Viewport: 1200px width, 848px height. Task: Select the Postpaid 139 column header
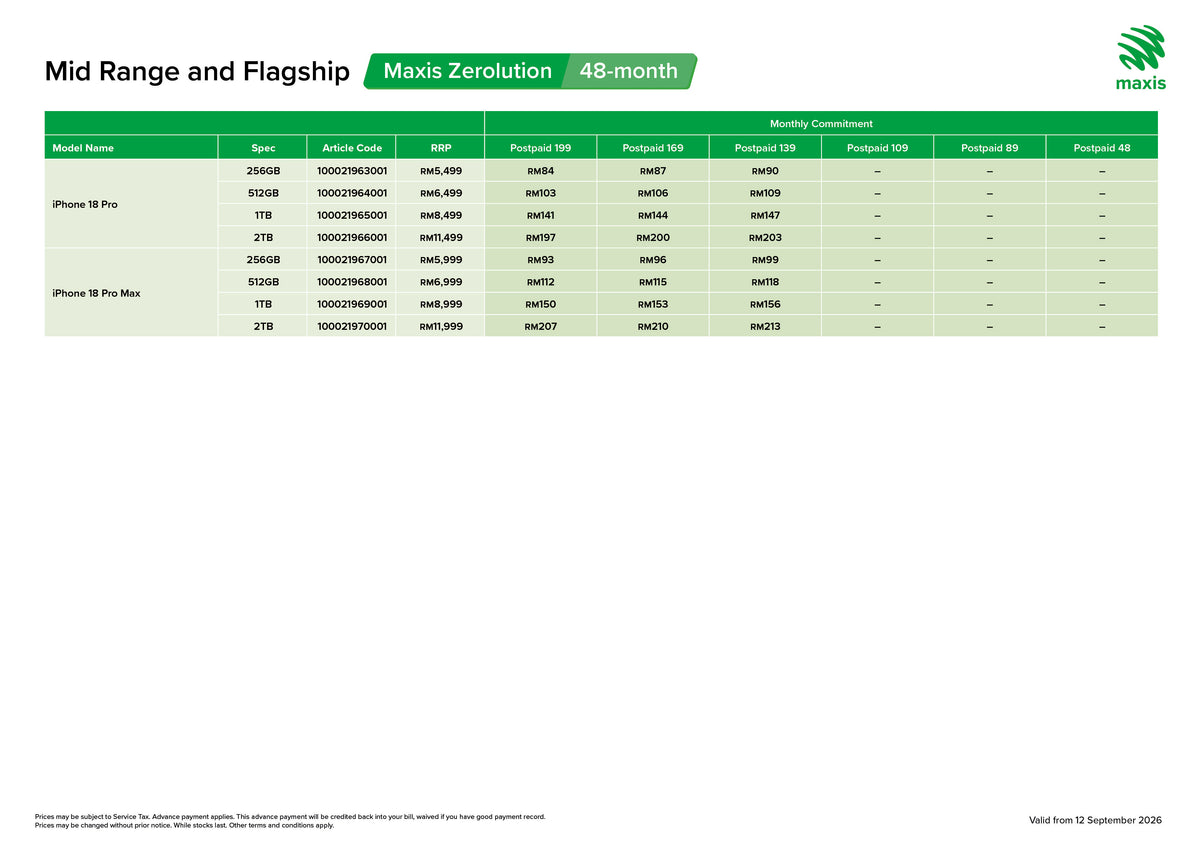pos(765,148)
